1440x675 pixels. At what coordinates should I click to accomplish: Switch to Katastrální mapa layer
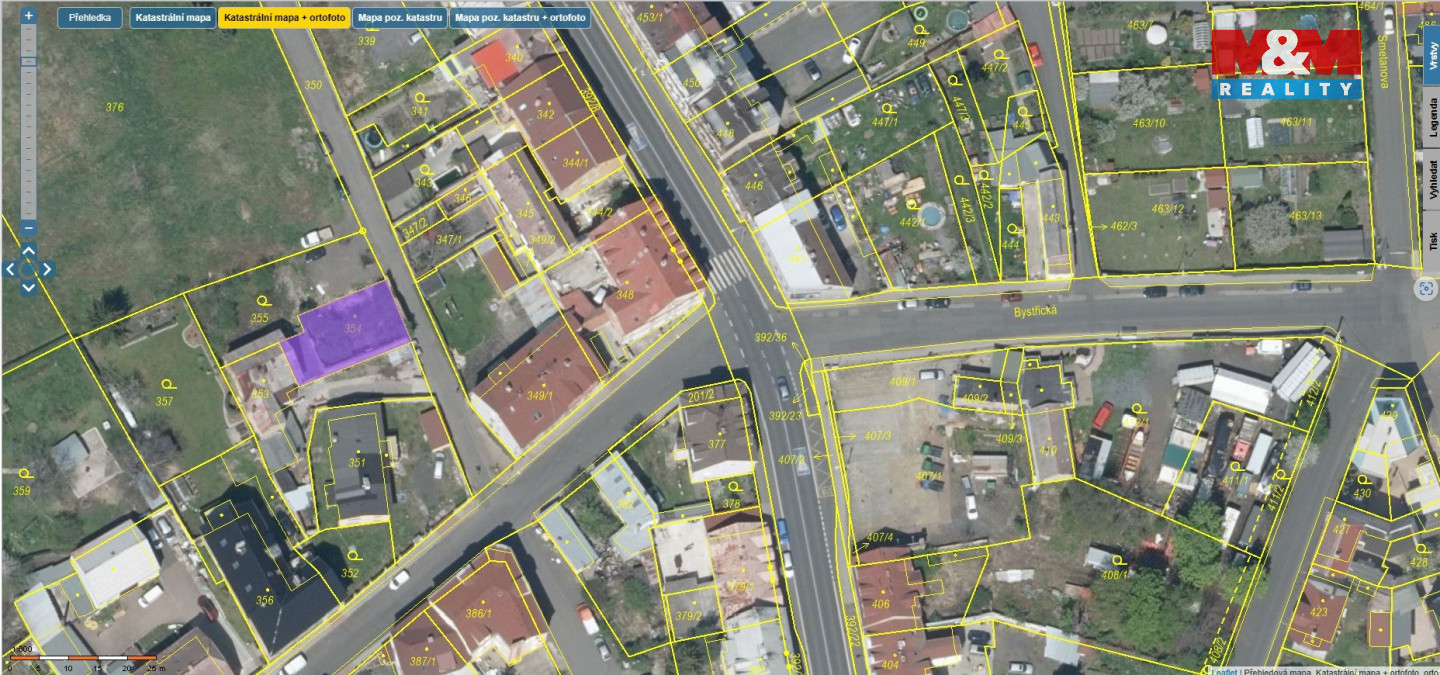point(172,18)
